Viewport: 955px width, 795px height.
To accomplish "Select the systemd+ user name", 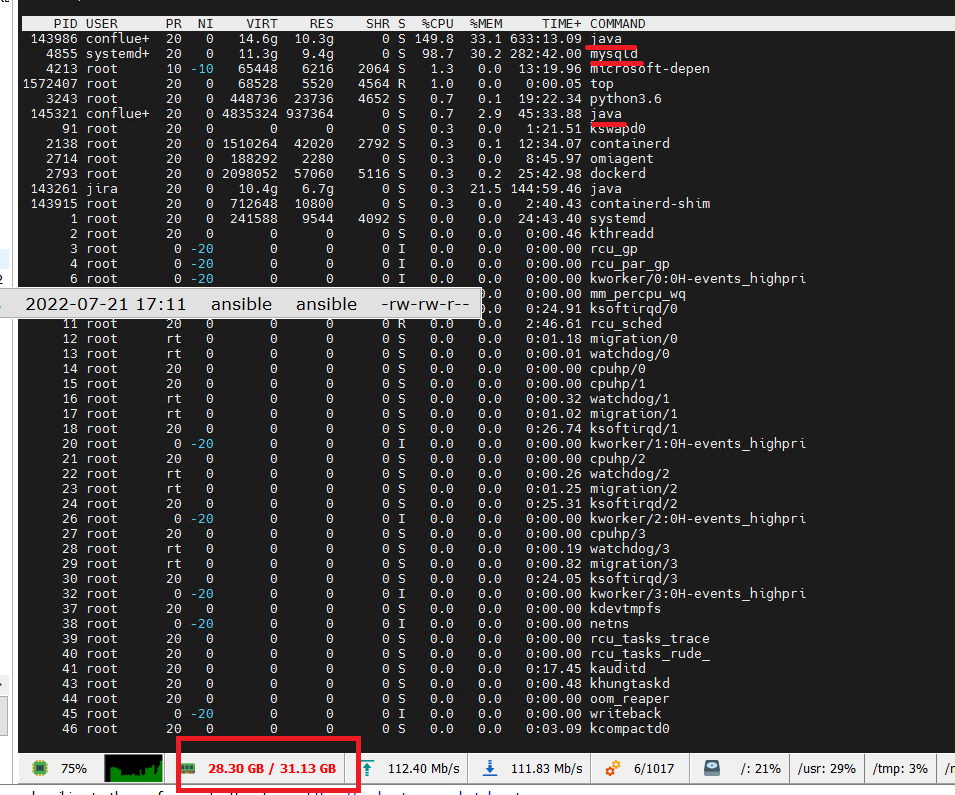I will 118,54.
